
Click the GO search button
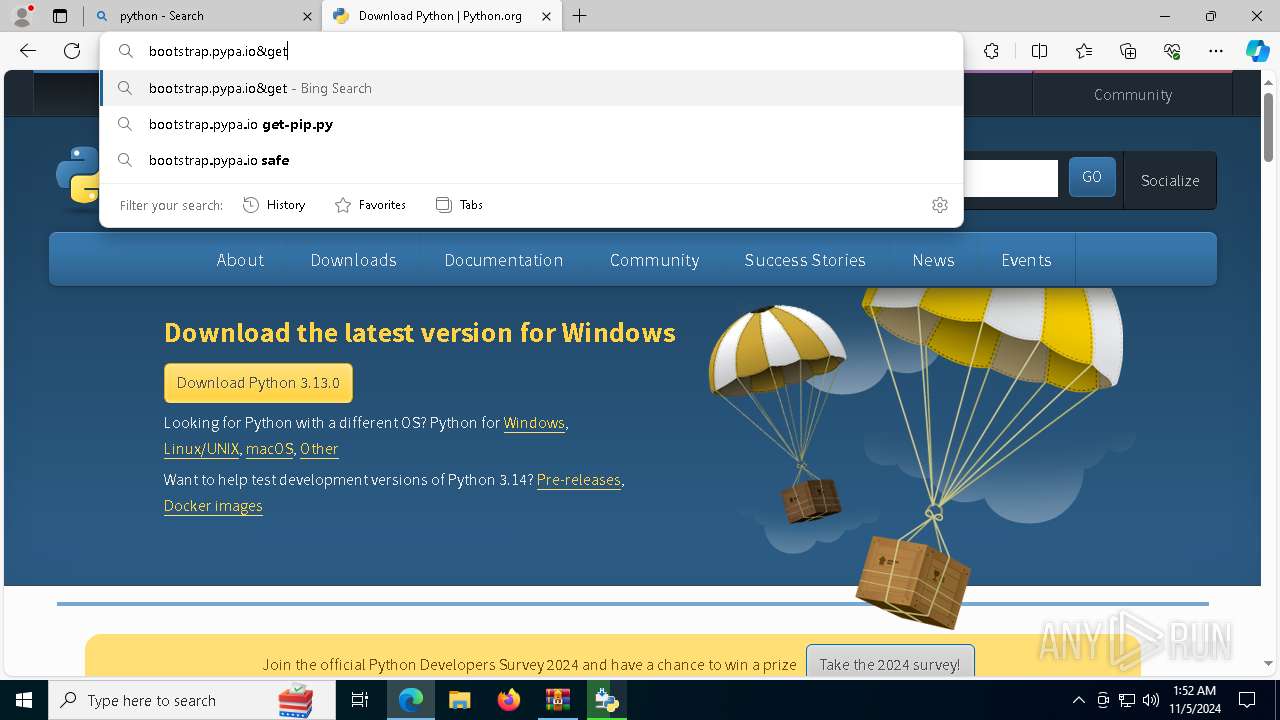tap(1092, 177)
